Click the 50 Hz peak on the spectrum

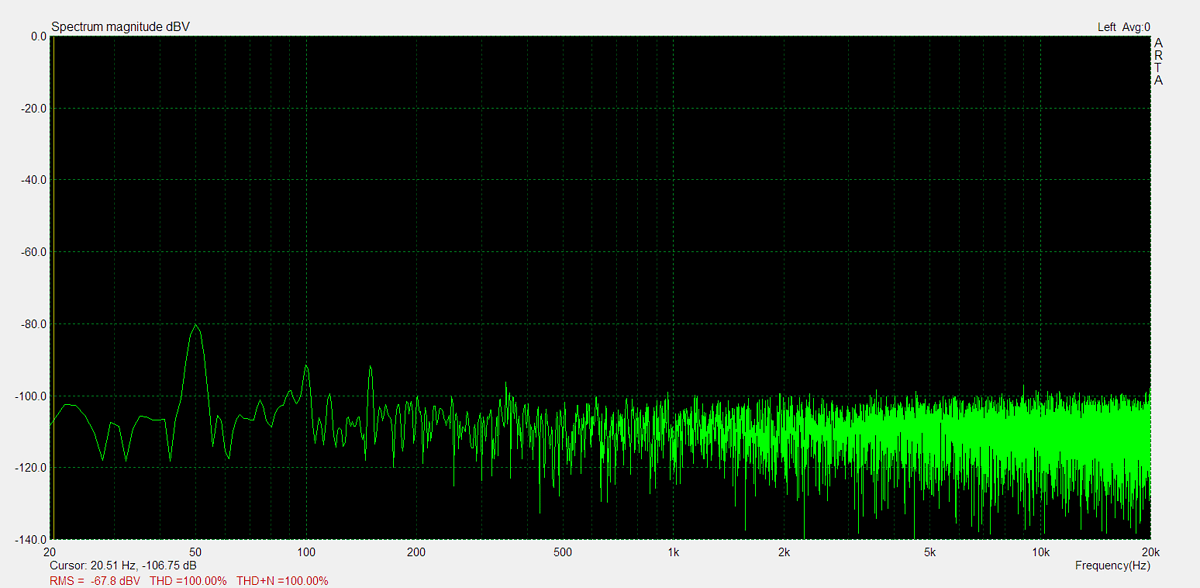coord(196,326)
